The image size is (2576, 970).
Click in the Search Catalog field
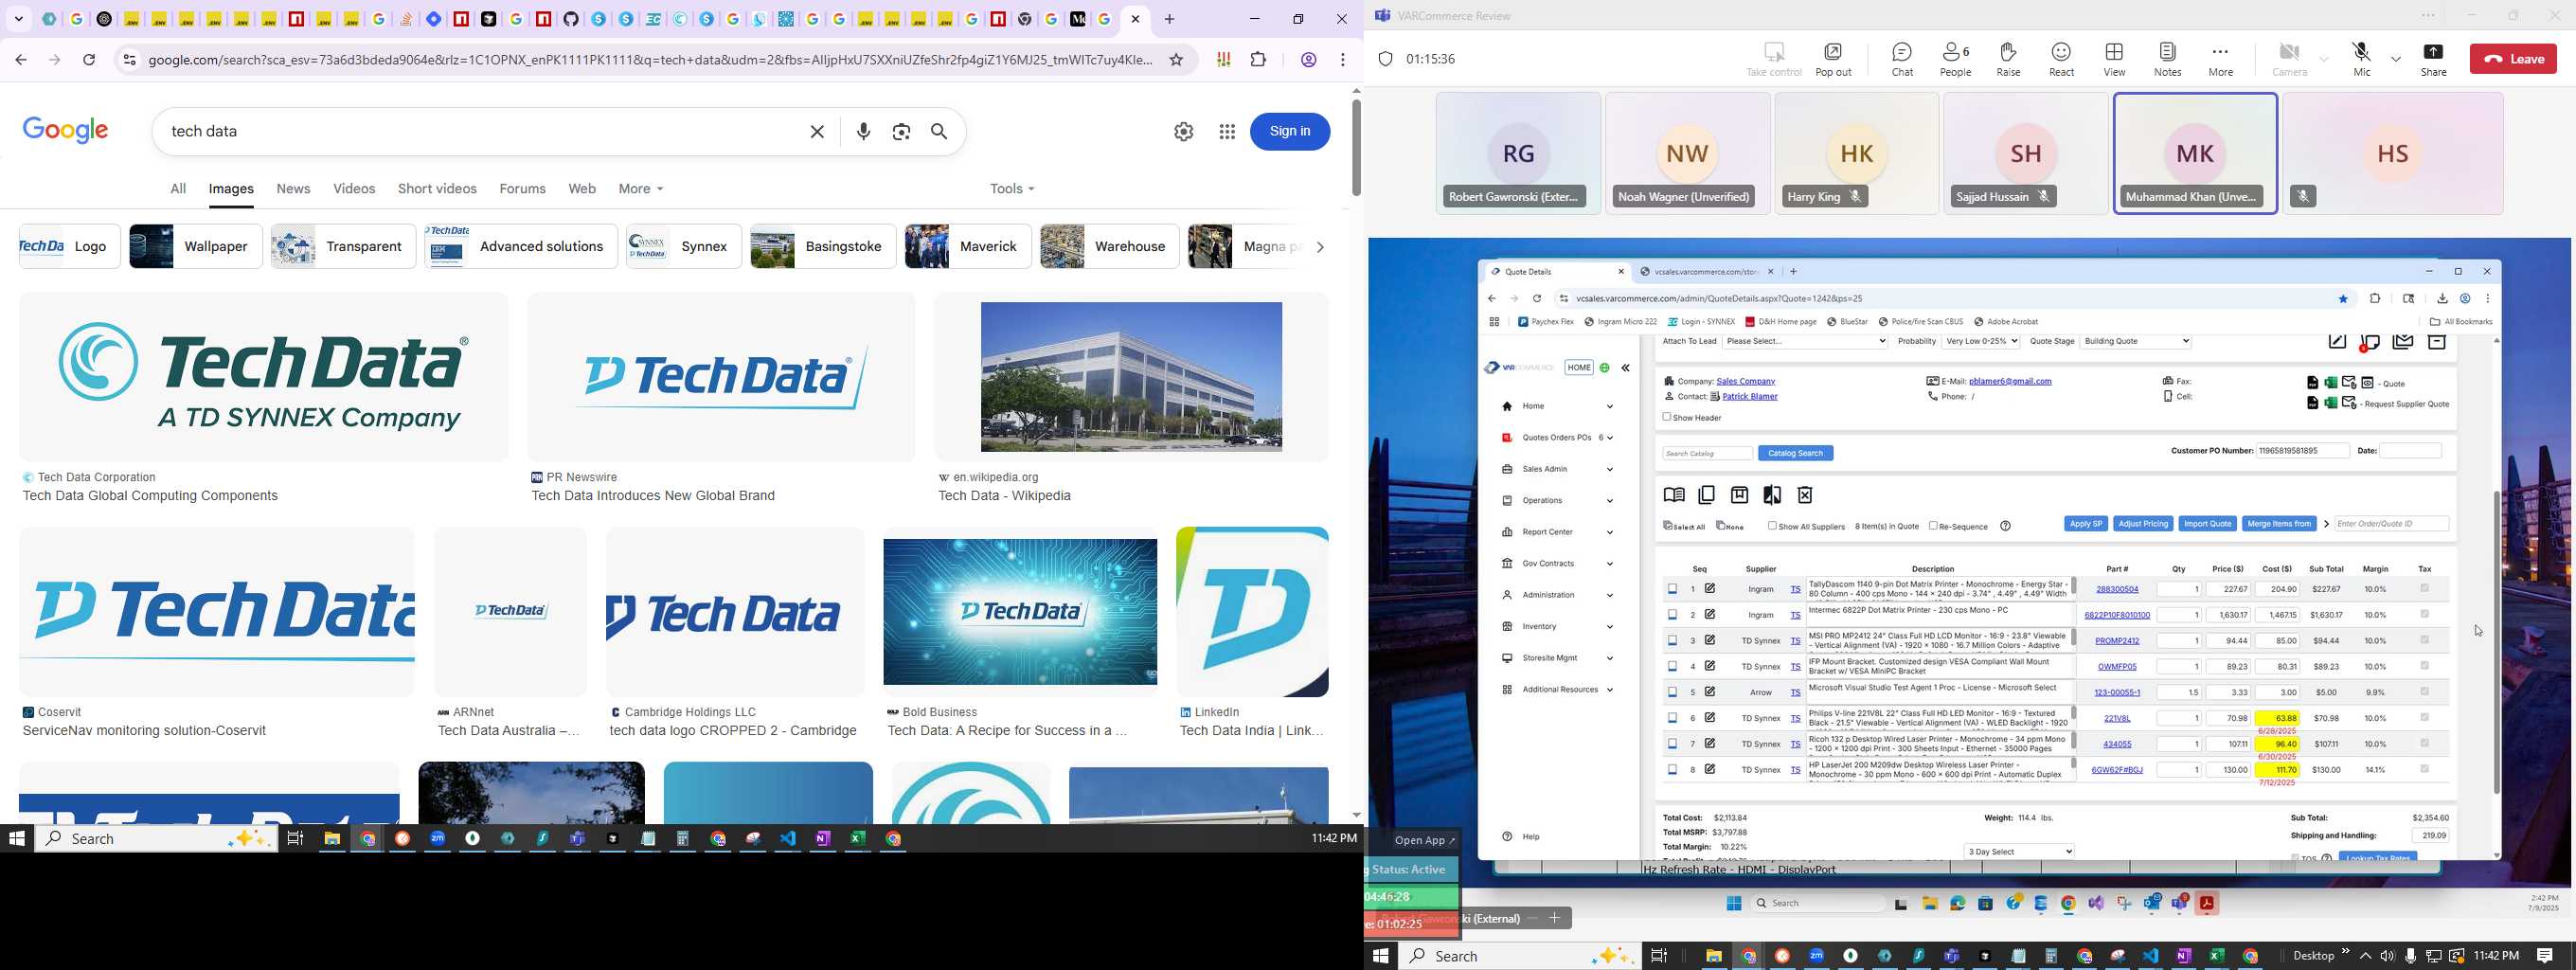(1707, 453)
